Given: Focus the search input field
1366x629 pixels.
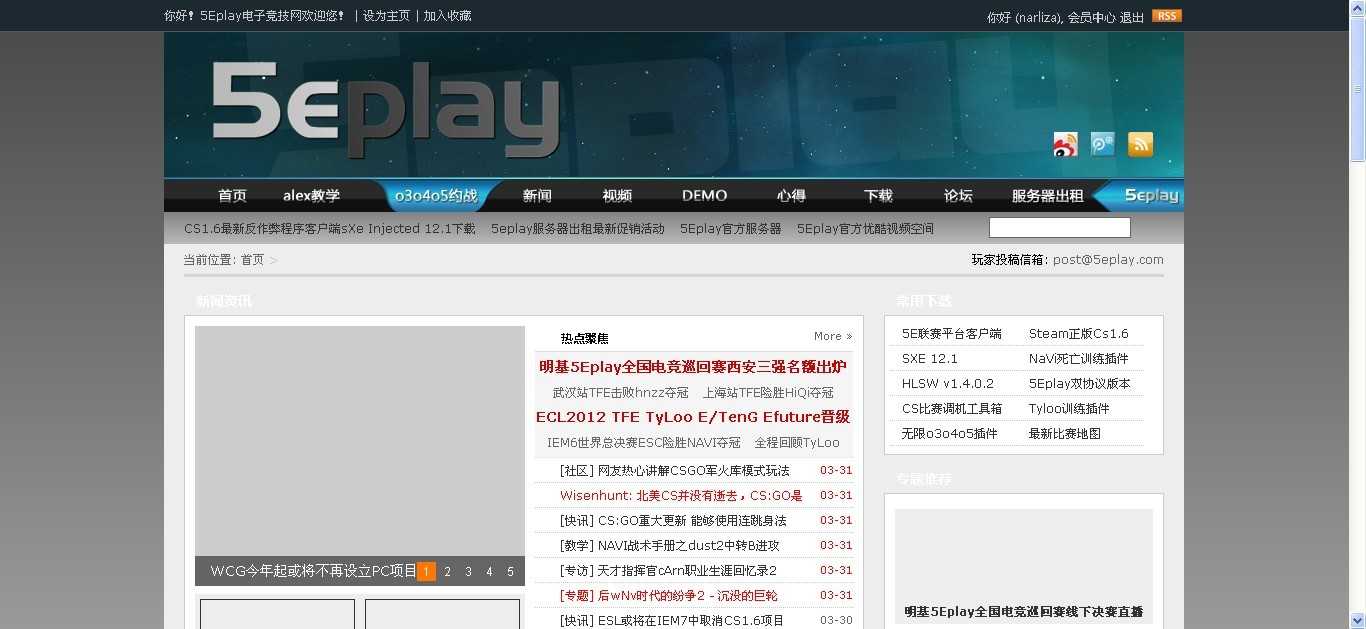Looking at the screenshot, I should point(1059,227).
